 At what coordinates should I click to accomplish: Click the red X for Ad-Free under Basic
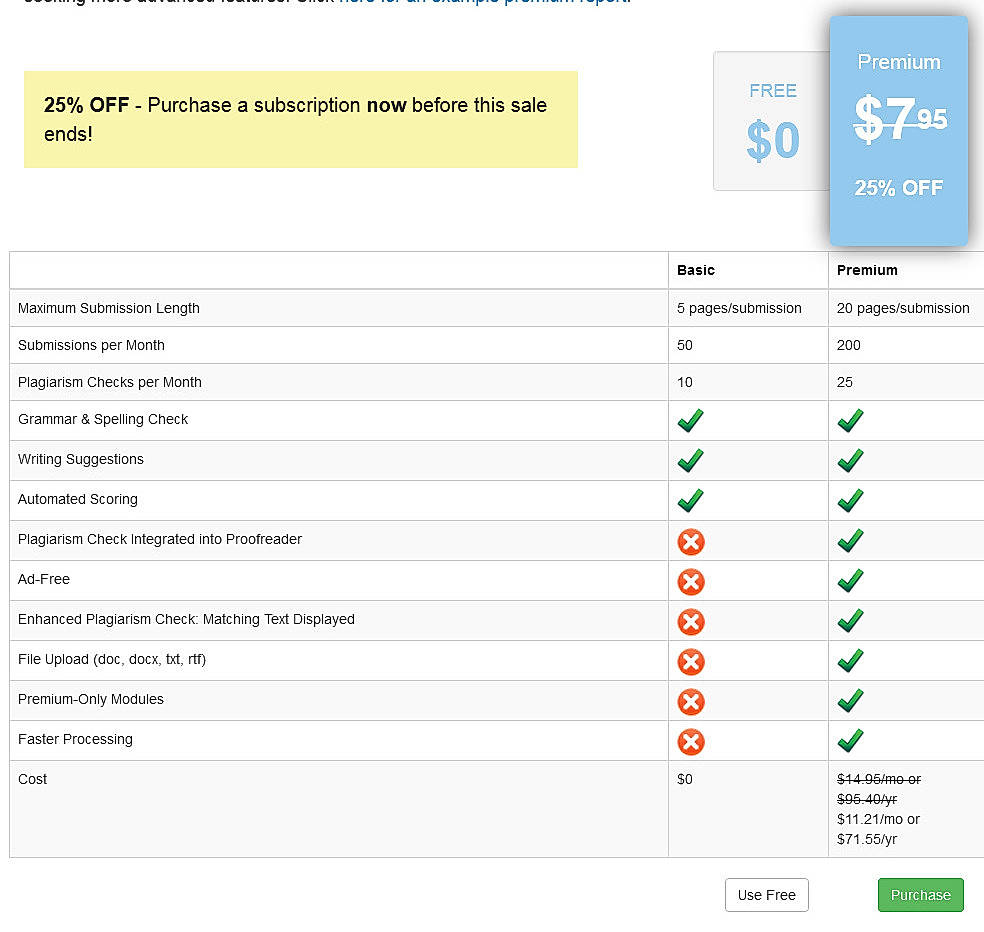(x=690, y=581)
